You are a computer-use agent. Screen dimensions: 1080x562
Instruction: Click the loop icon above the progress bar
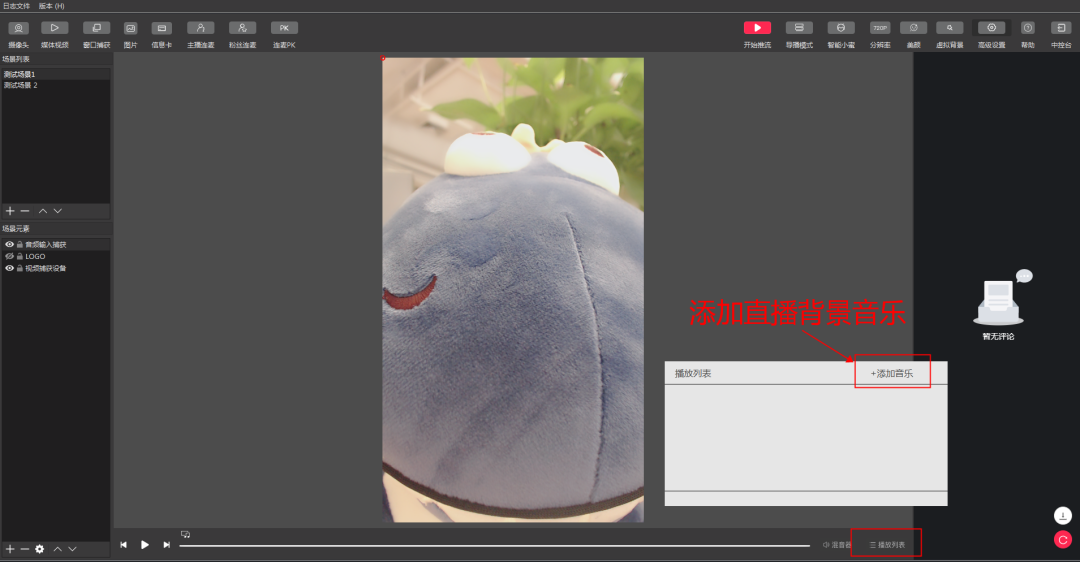[x=185, y=534]
